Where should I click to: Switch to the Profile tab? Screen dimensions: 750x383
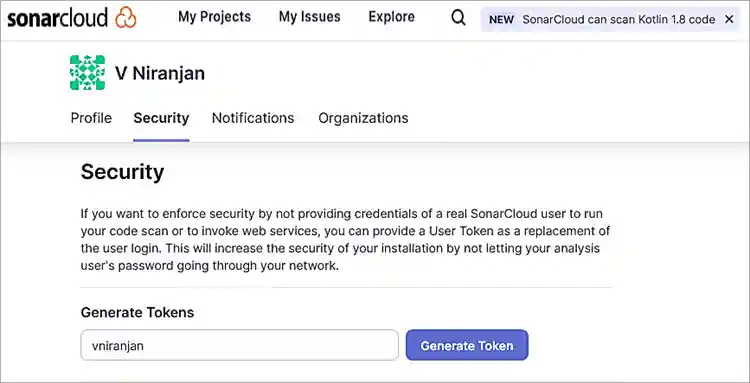[91, 118]
